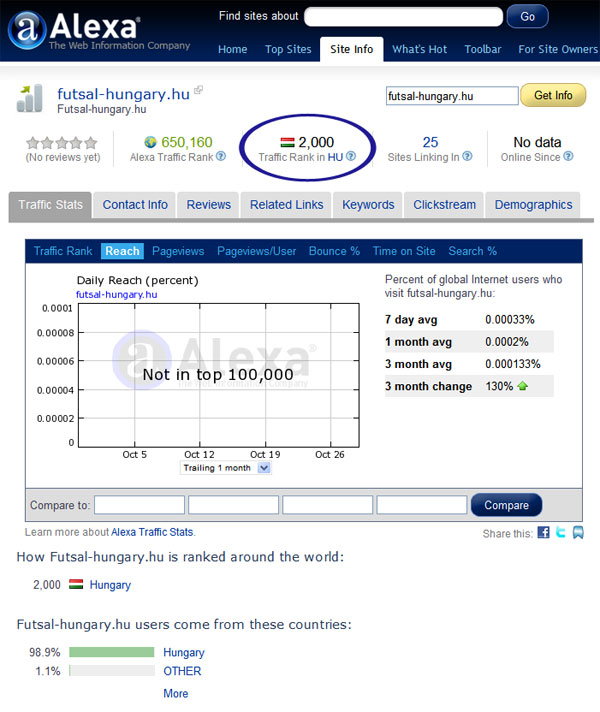Click help icon next to Alexa Traffic Rank
The image size is (600, 712).
click(x=221, y=156)
